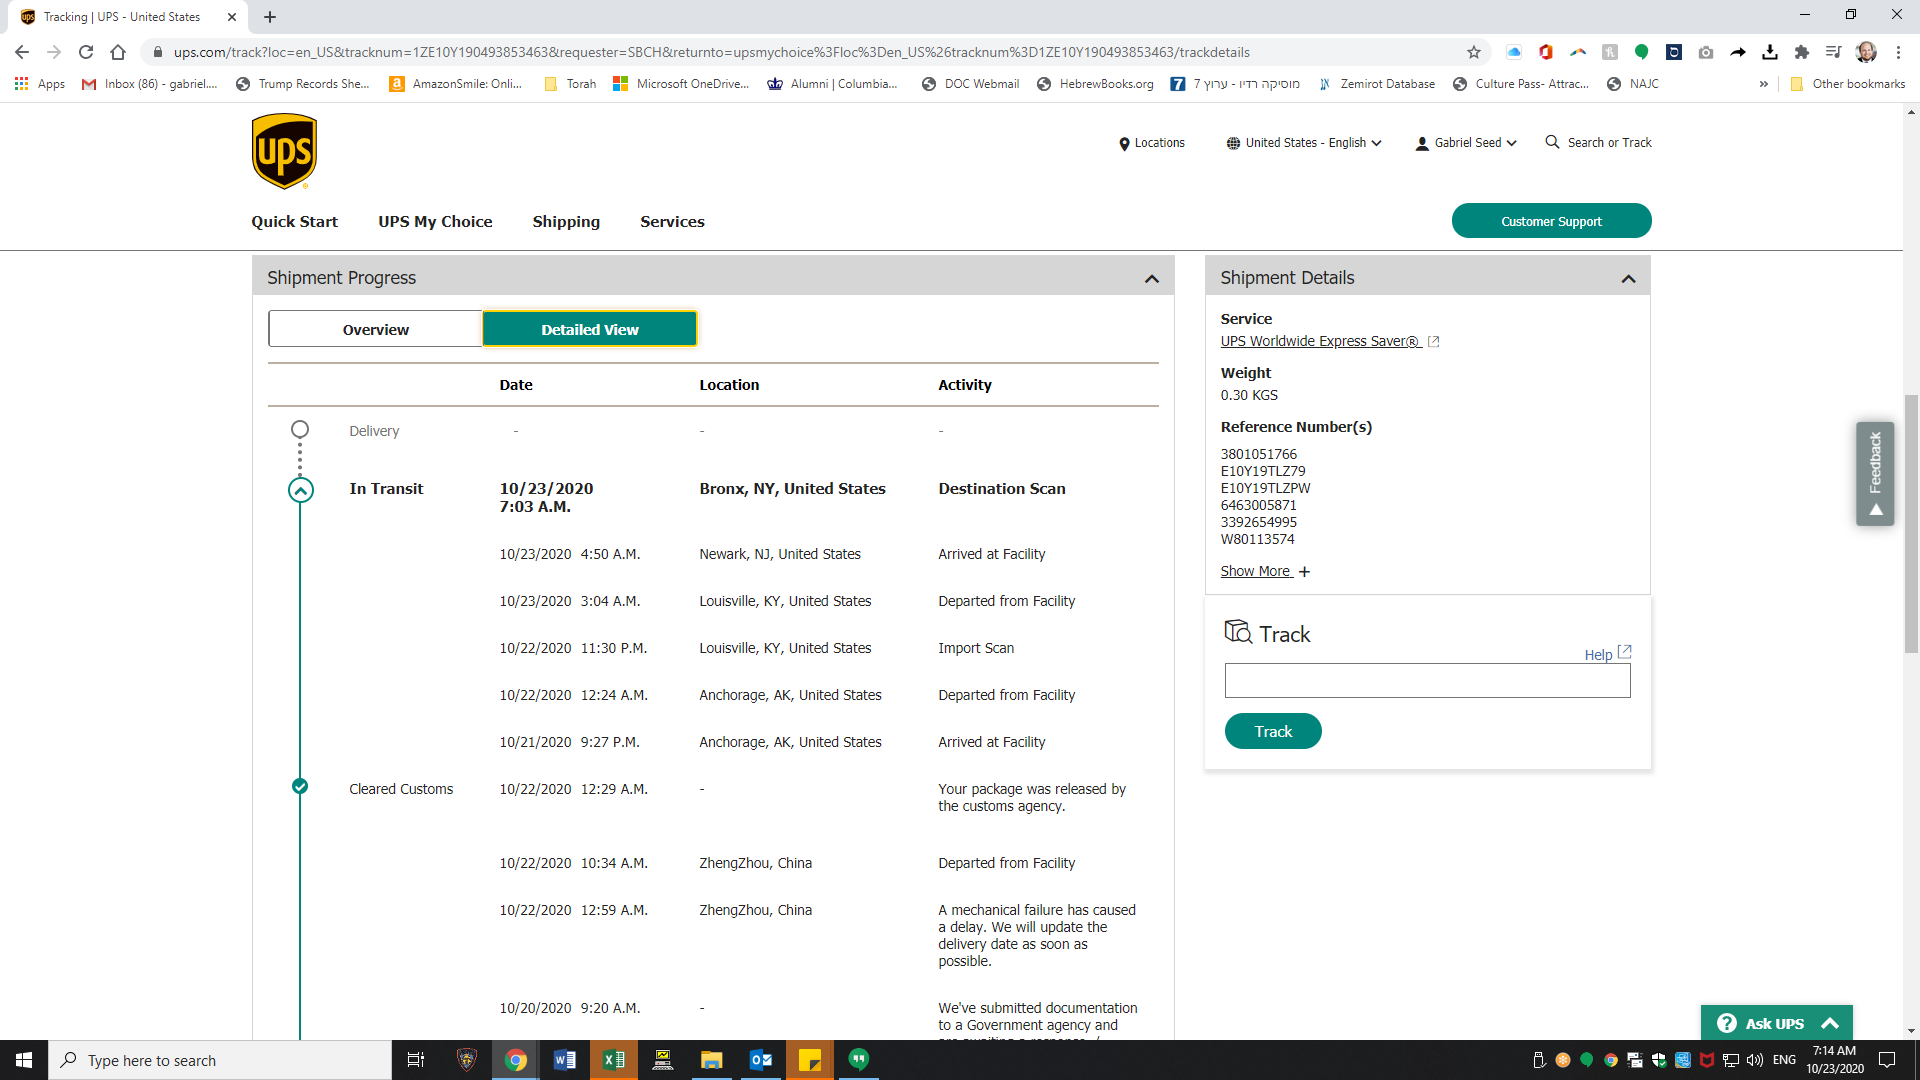
Task: Click the UPS shield logo
Action: [x=284, y=151]
